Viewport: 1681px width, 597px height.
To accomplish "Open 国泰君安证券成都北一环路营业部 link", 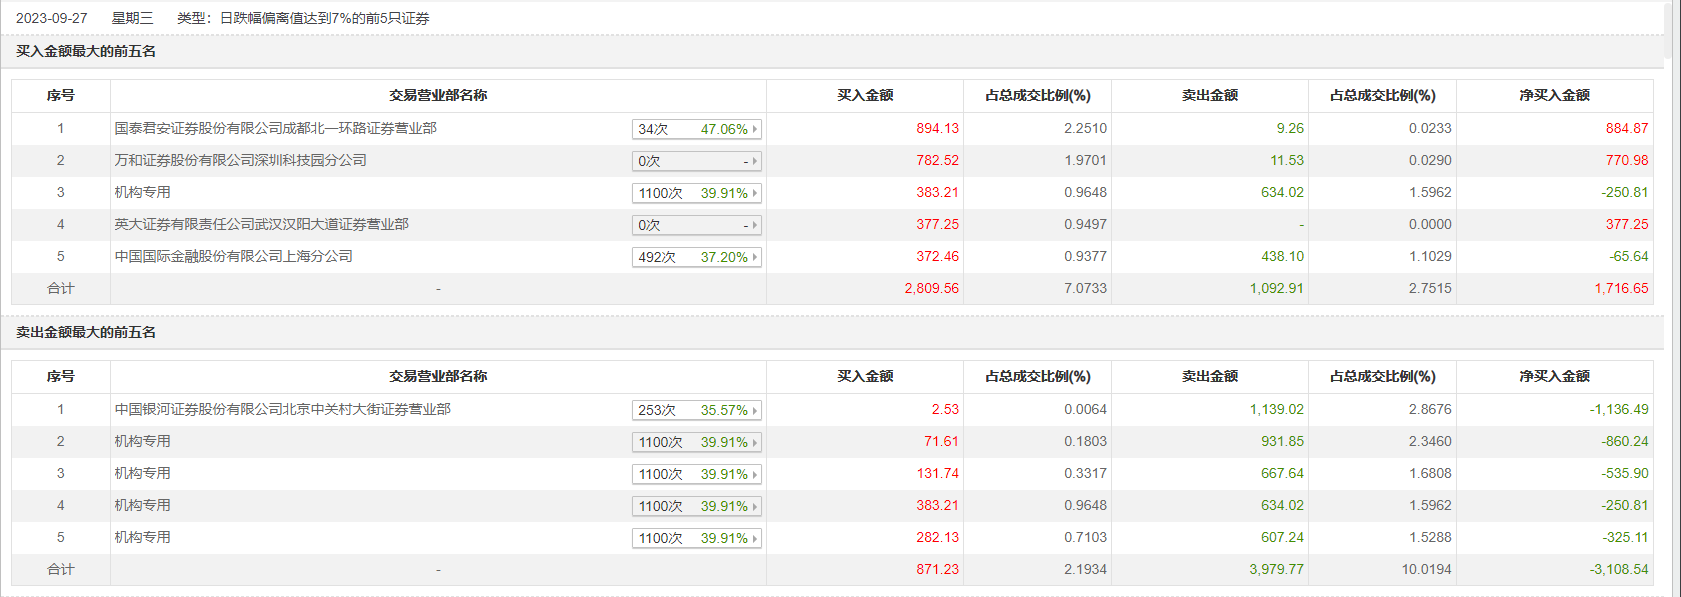I will click(x=275, y=128).
